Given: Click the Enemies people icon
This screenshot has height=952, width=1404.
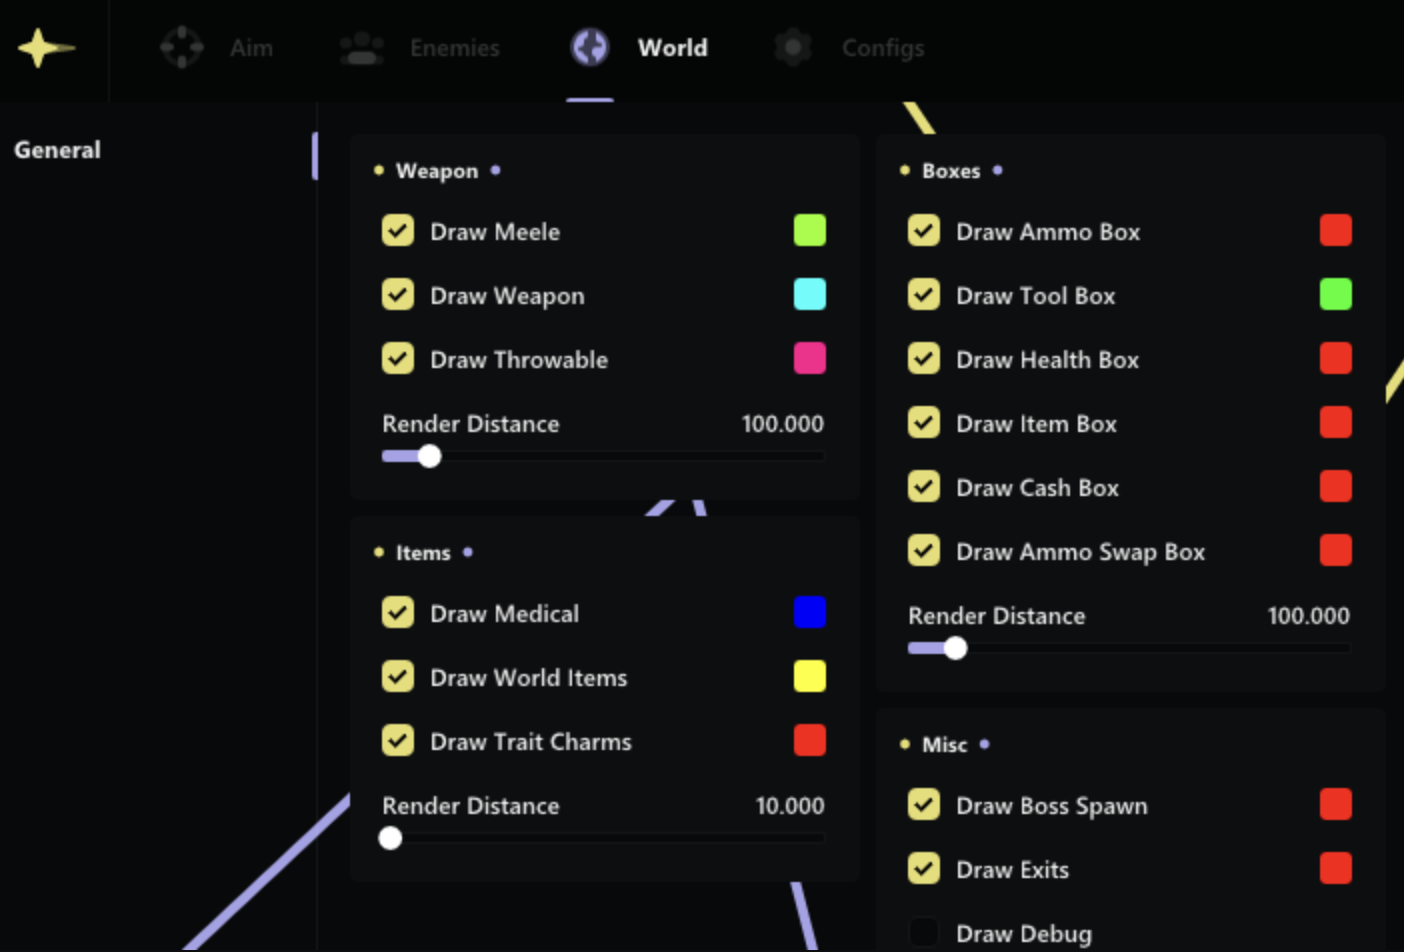Looking at the screenshot, I should [361, 47].
